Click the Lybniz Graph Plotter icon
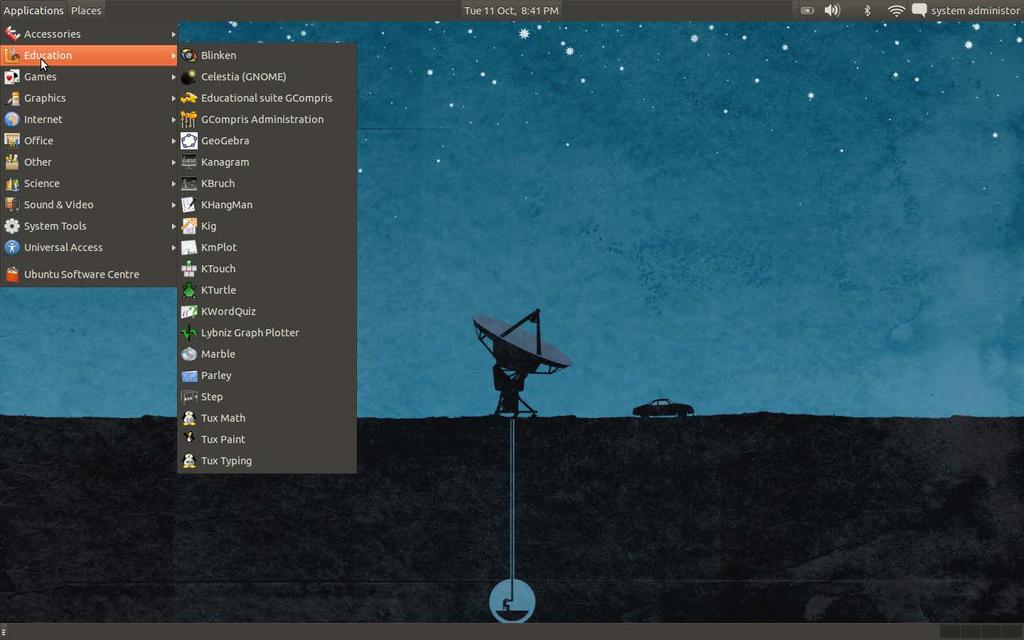Screen dimensions: 1024x640 (x=189, y=333)
